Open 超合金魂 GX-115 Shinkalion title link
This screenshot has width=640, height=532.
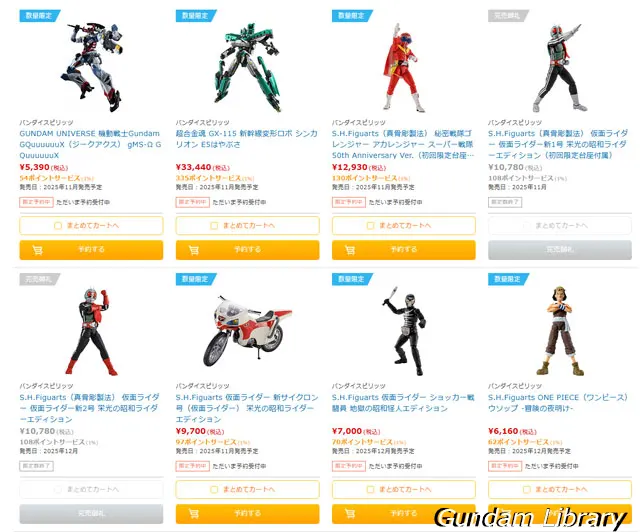[247, 139]
